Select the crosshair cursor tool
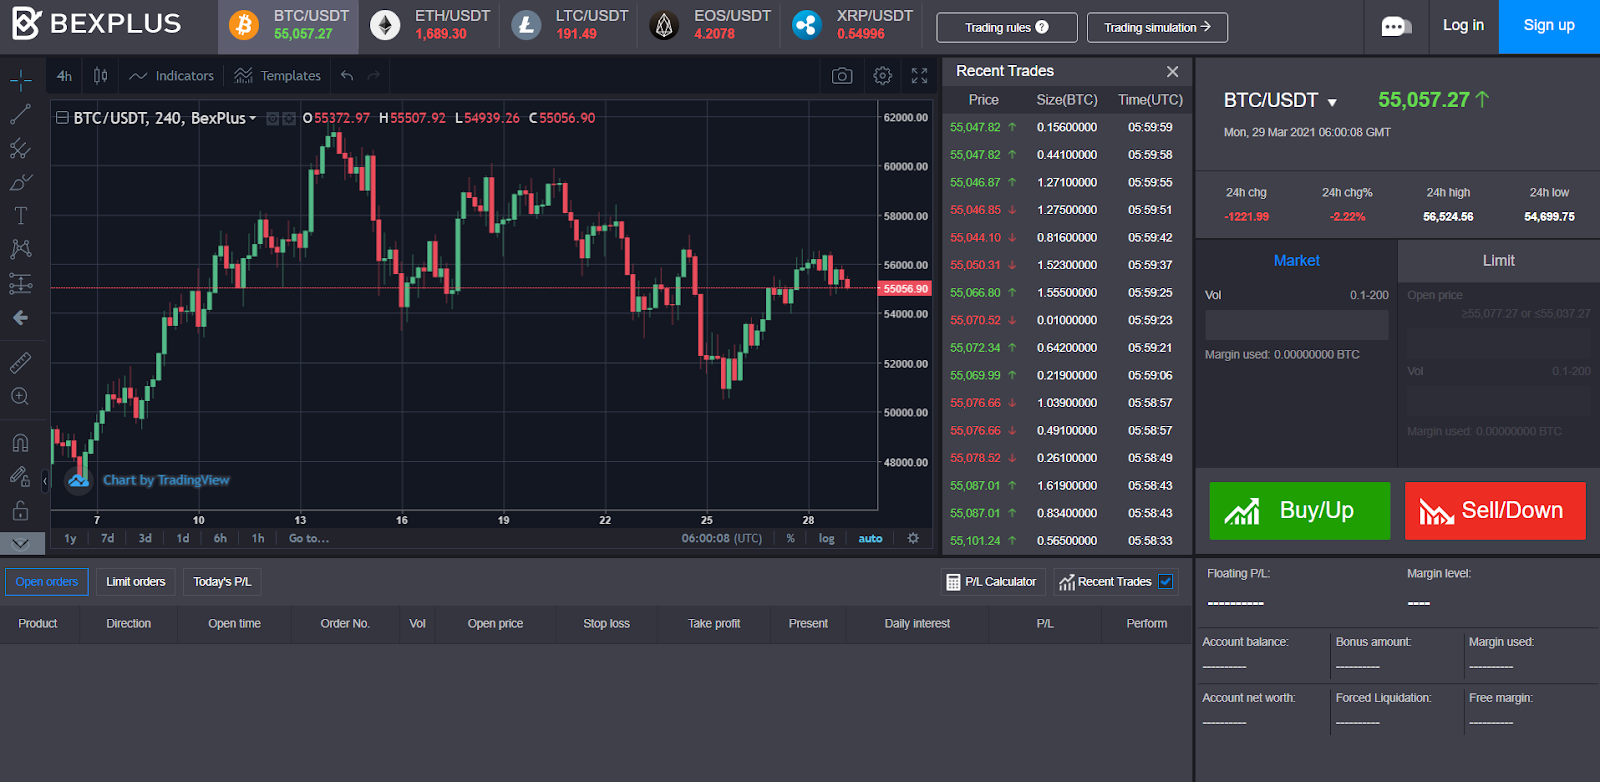 pyautogui.click(x=20, y=80)
